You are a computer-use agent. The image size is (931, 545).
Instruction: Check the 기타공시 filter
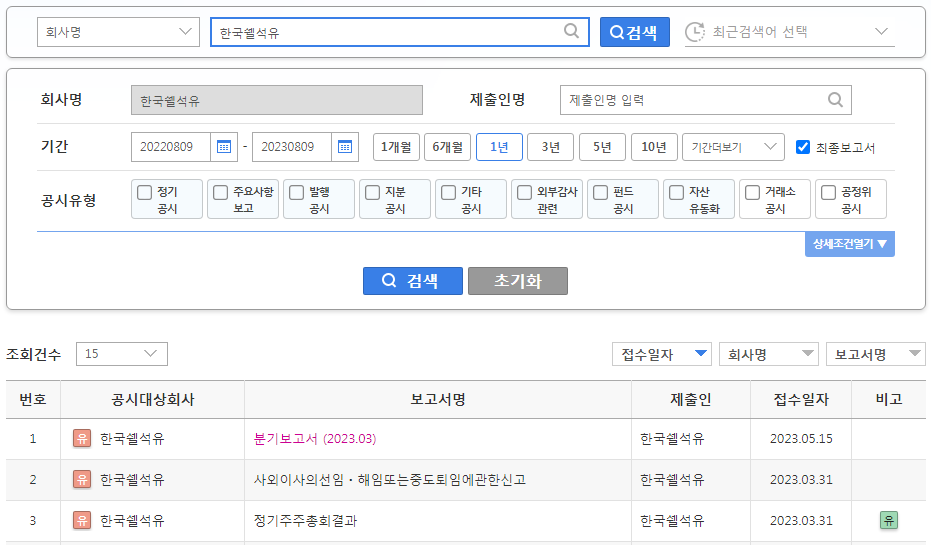point(448,192)
